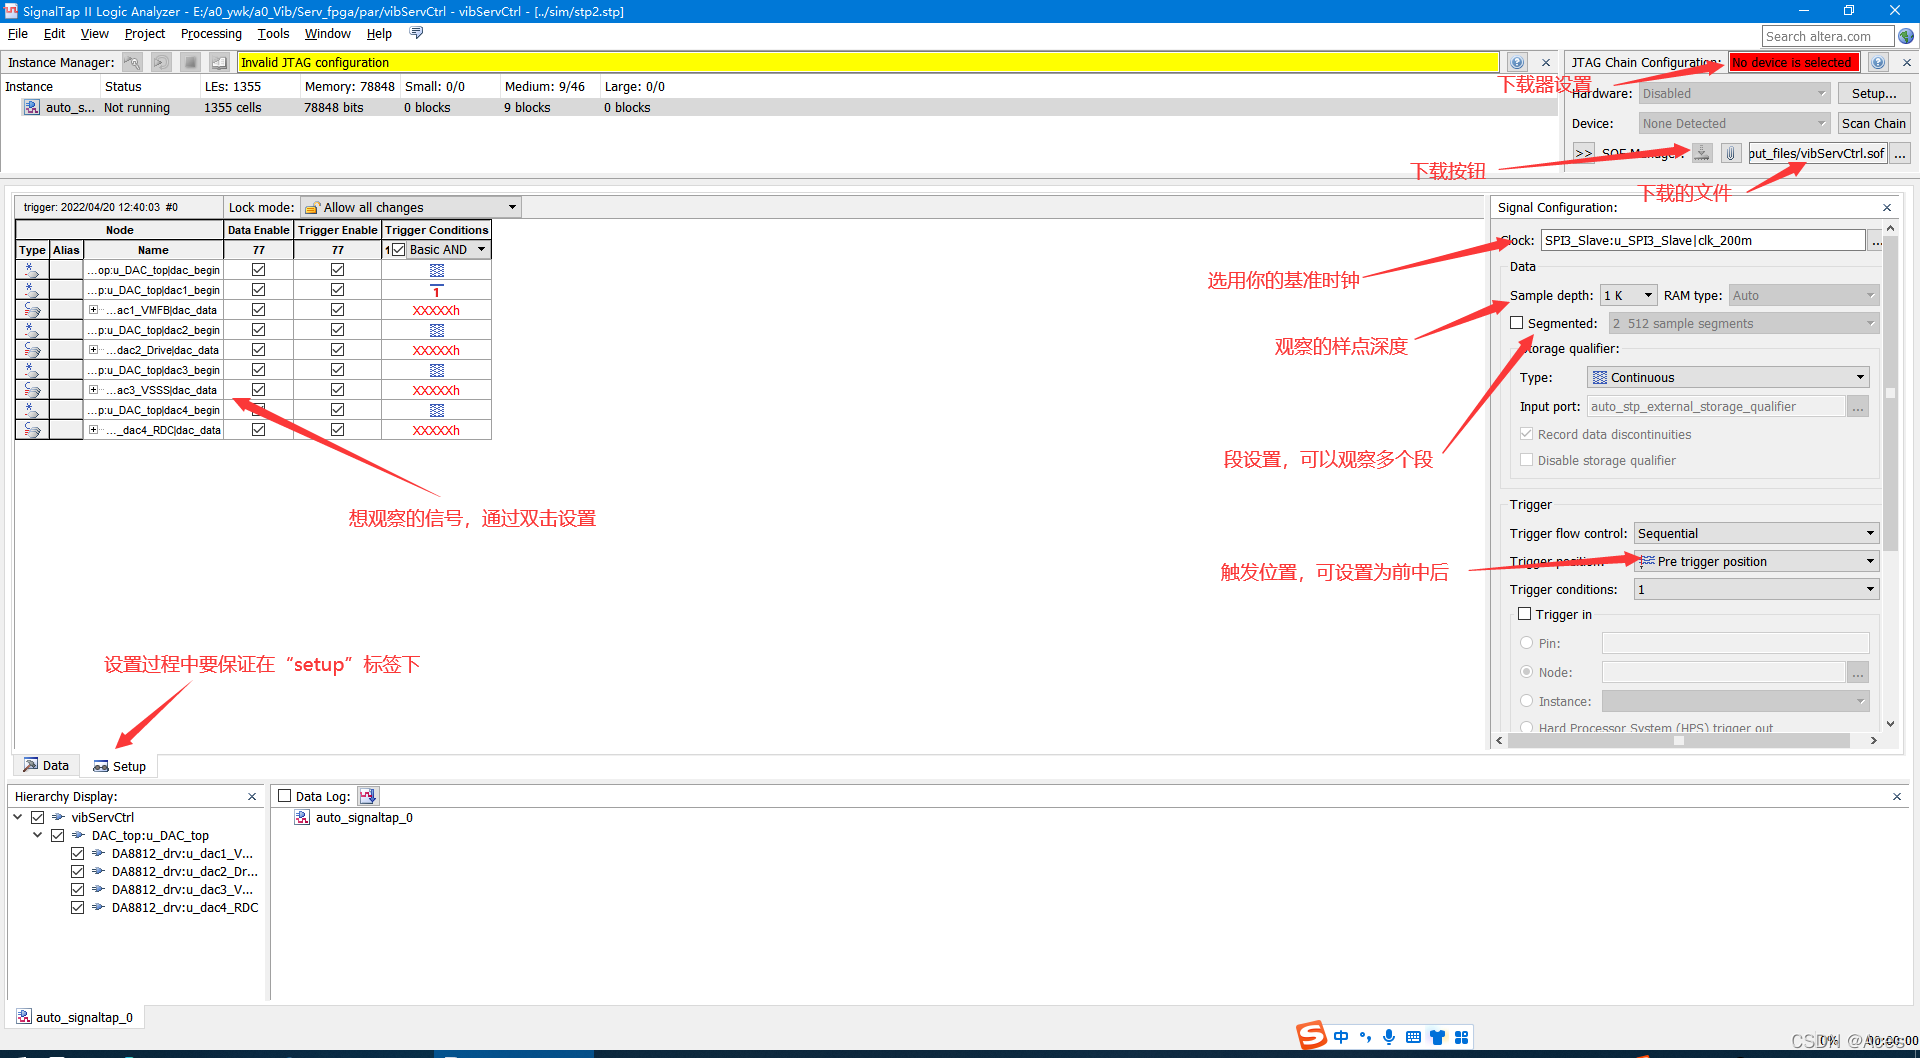The width and height of the screenshot is (1920, 1058).
Task: Click the attach SOF file paperclip icon
Action: pyautogui.click(x=1731, y=153)
